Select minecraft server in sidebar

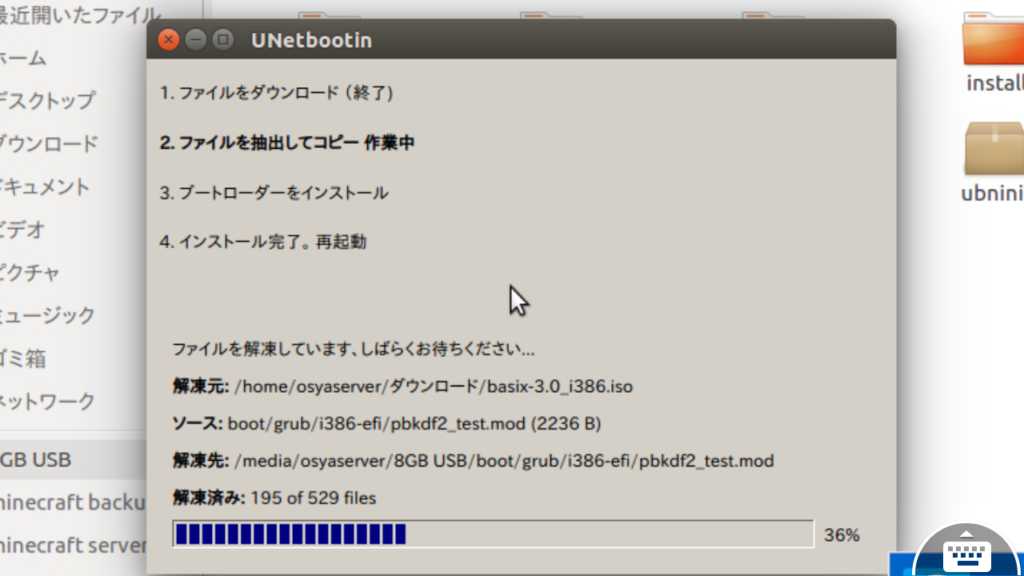pos(72,545)
